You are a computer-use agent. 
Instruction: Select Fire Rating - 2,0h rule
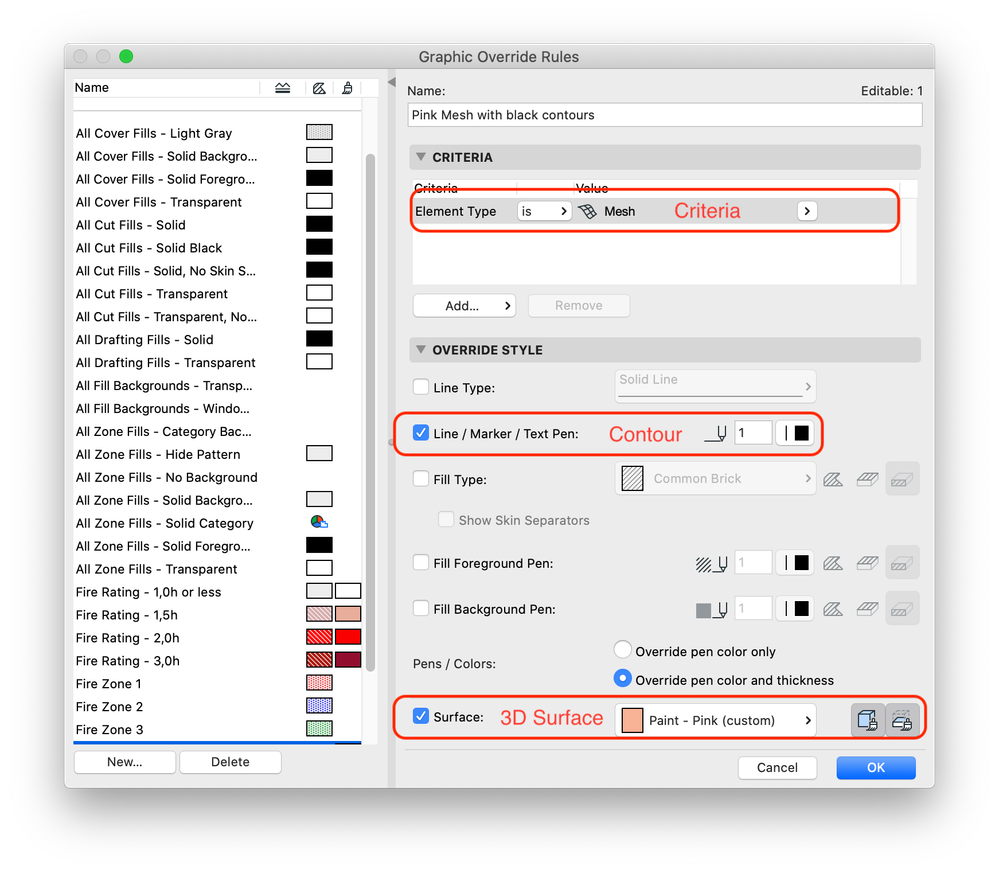(x=127, y=638)
